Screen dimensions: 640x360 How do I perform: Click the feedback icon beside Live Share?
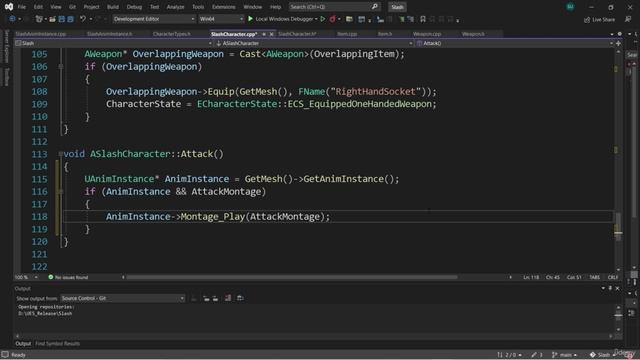[628, 19]
